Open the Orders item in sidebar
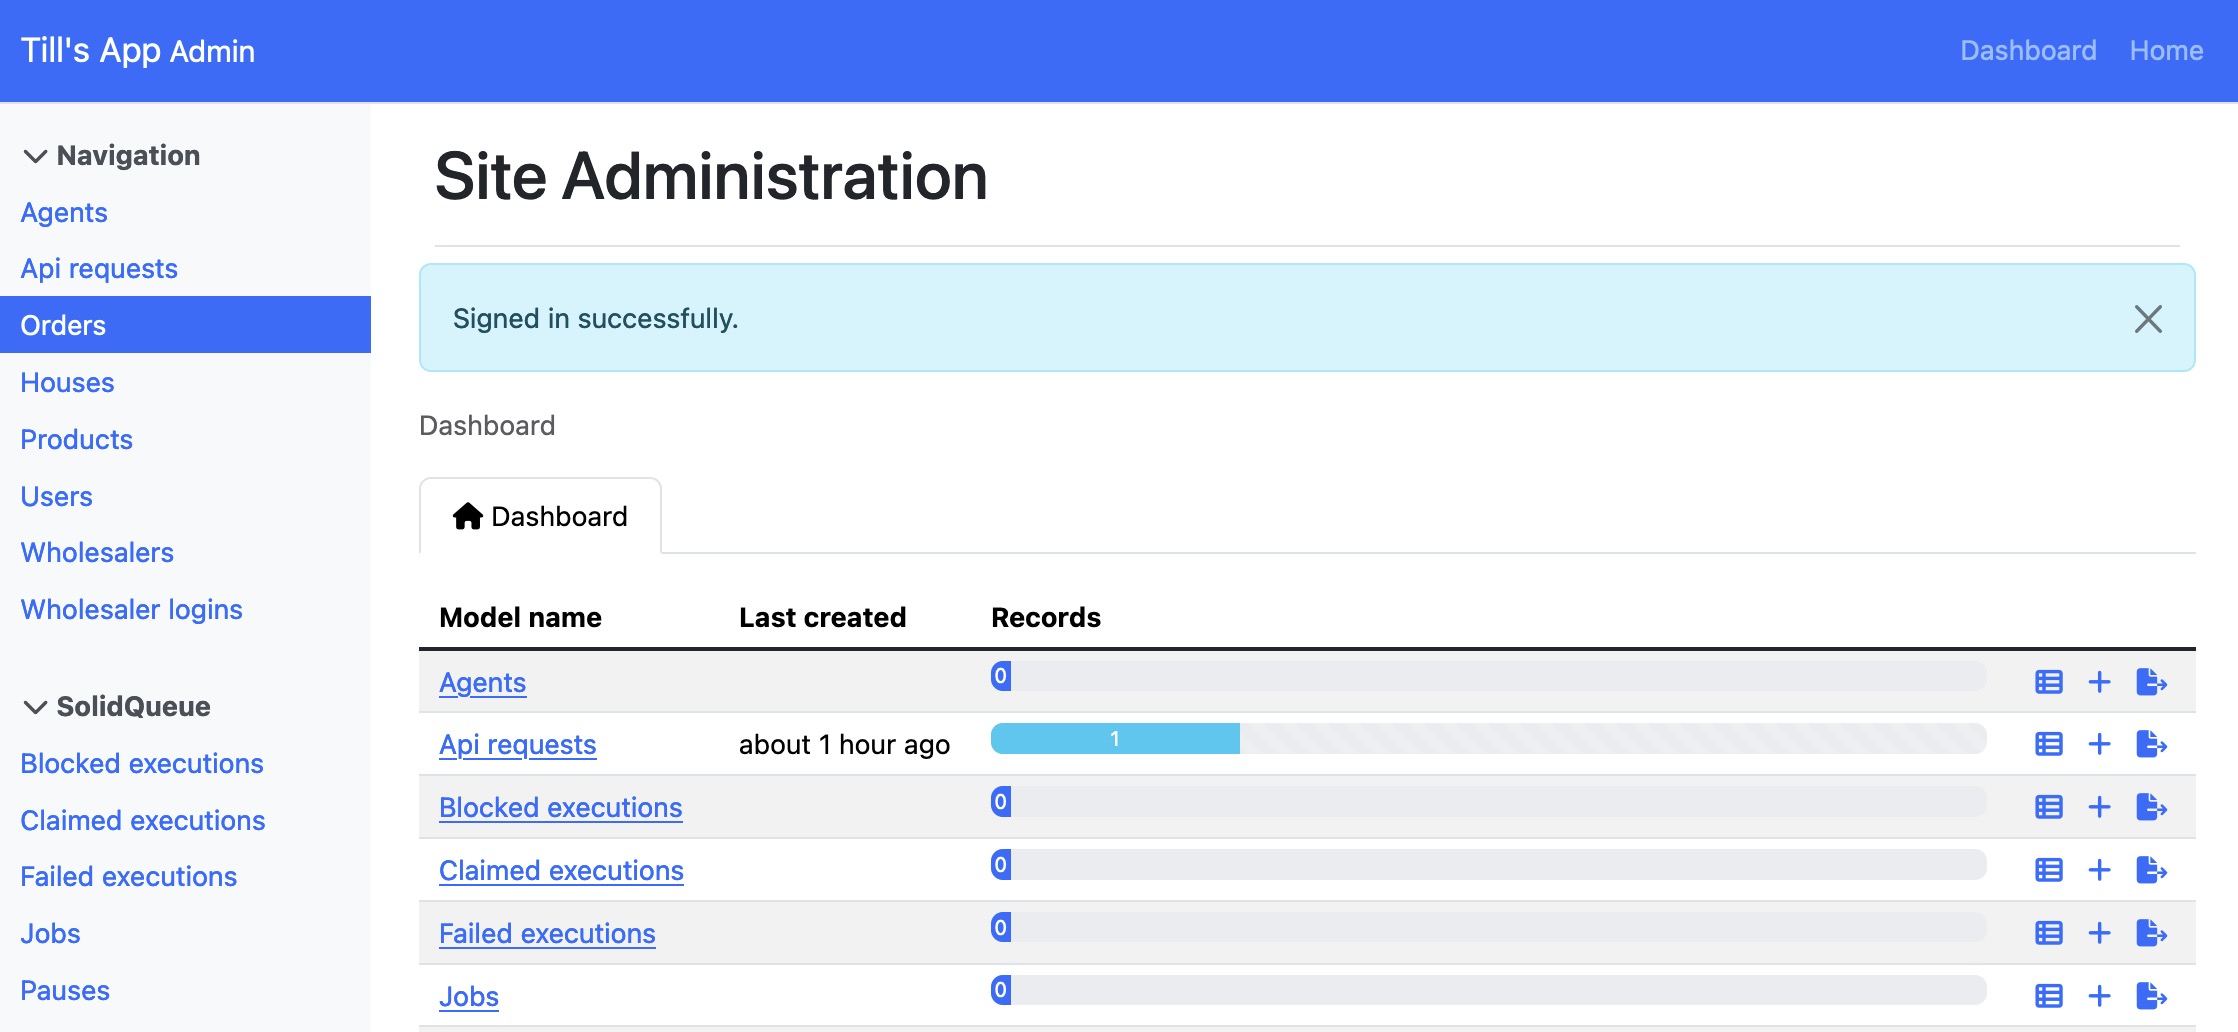The height and width of the screenshot is (1032, 2238). [x=63, y=325]
